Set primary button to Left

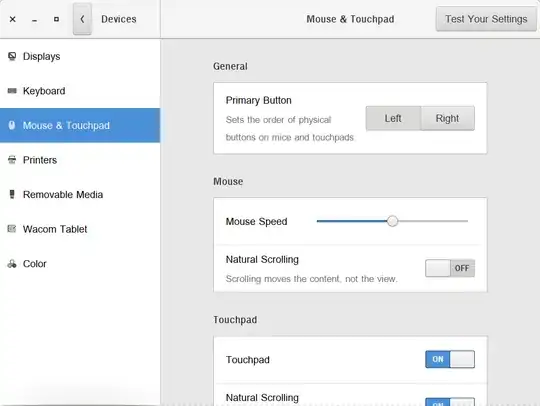(393, 118)
